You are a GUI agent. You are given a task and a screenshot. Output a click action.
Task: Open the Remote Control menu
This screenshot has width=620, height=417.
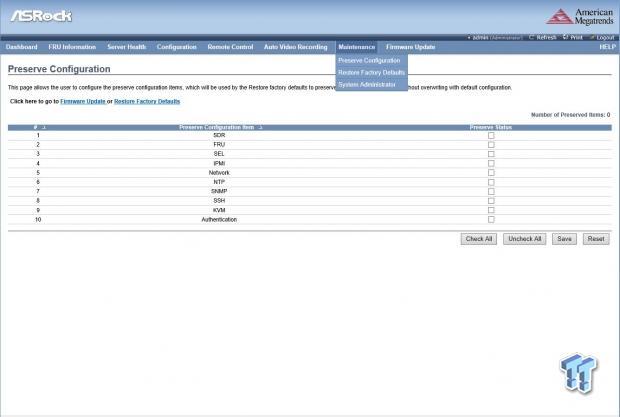coord(230,47)
